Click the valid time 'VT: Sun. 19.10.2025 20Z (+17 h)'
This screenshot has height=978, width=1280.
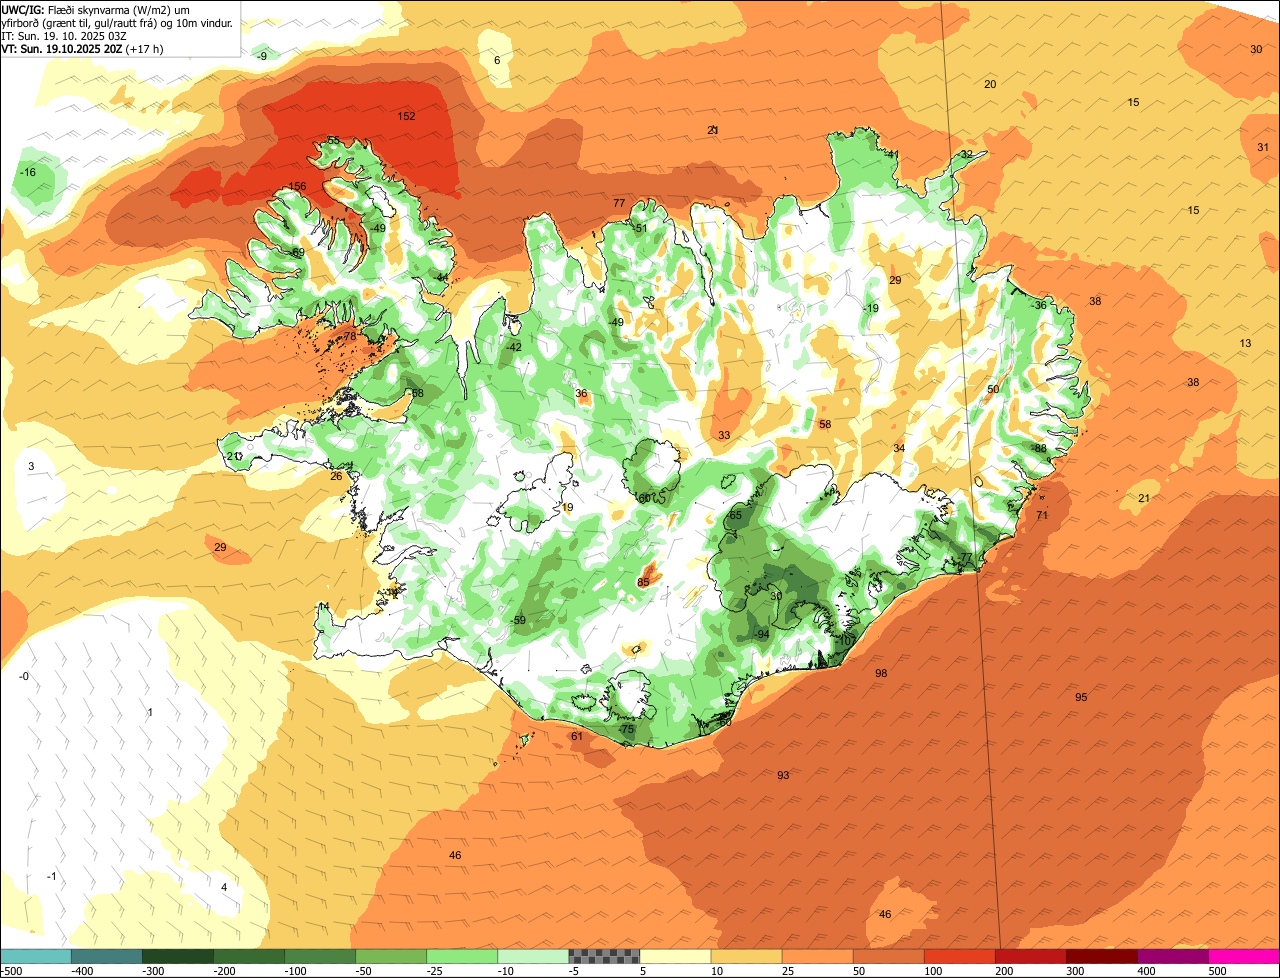tap(83, 48)
